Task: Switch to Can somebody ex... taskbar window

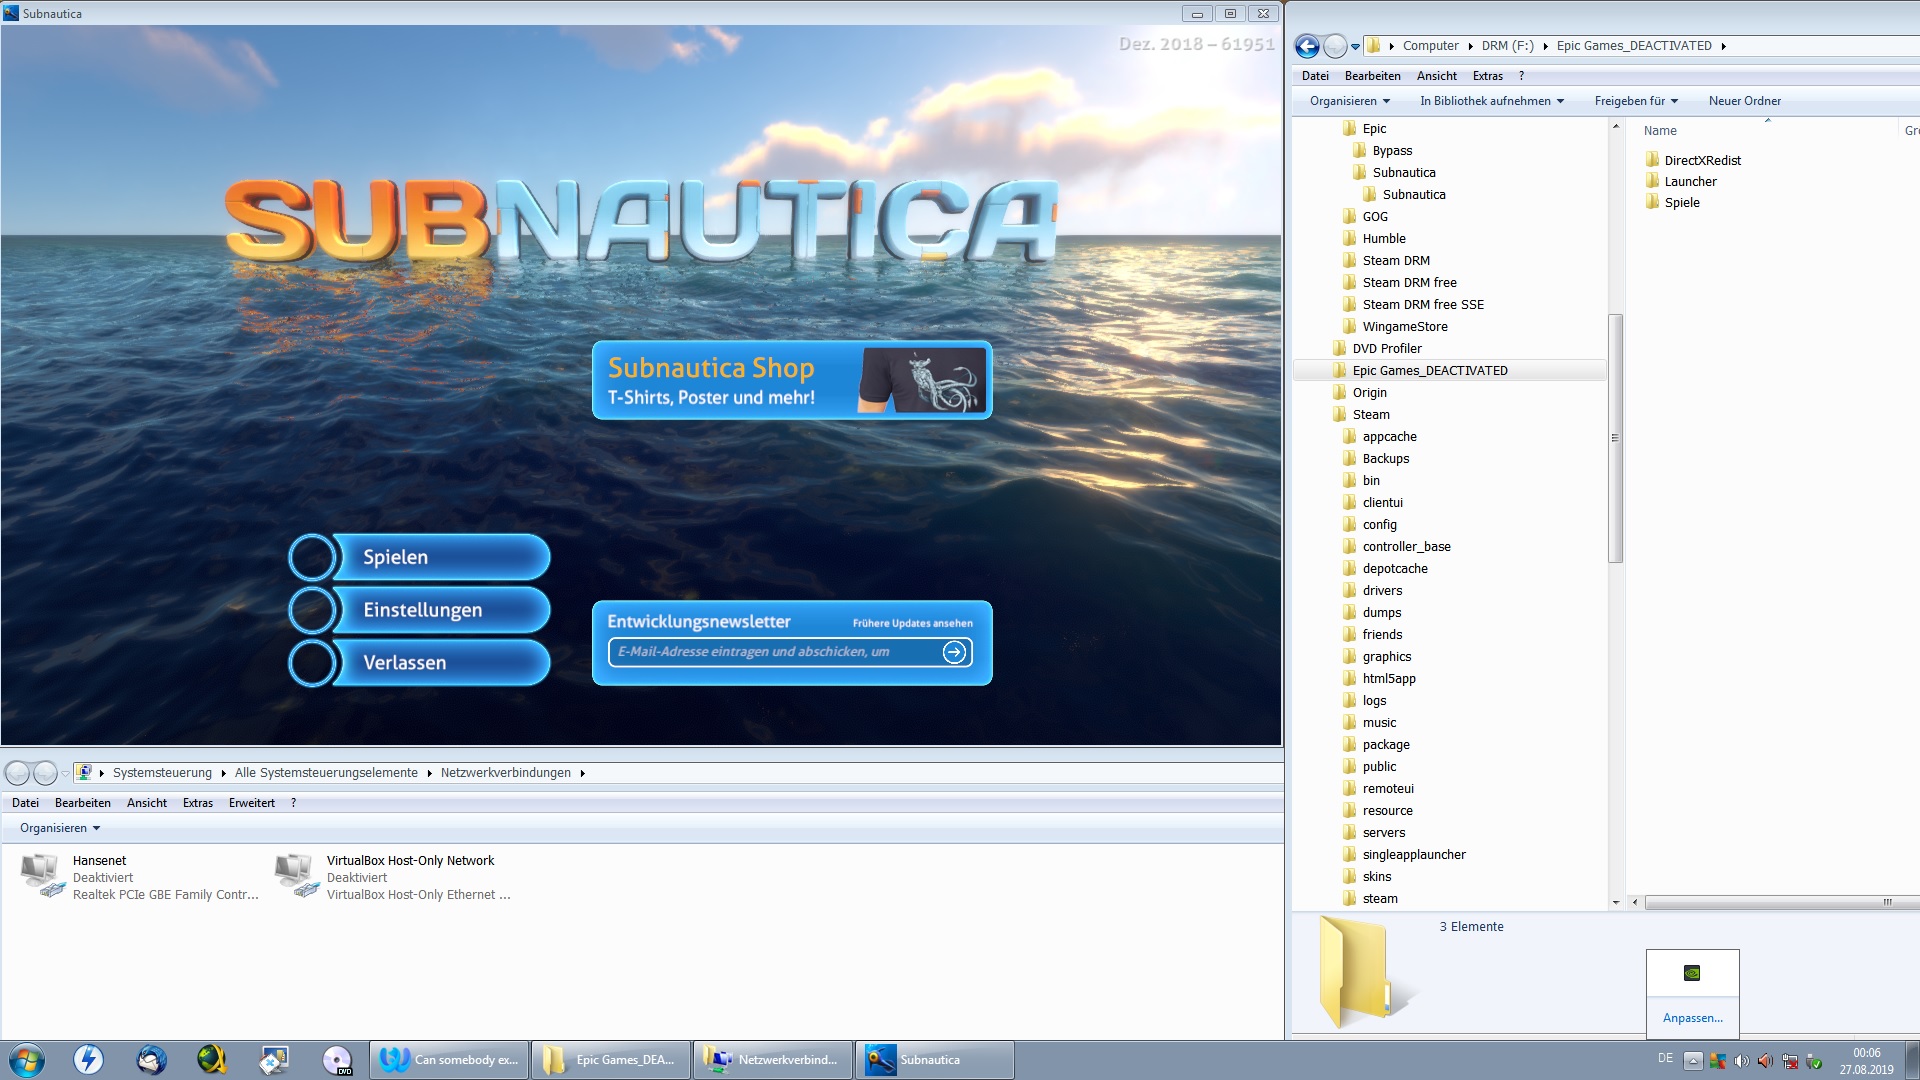Action: pyautogui.click(x=449, y=1060)
